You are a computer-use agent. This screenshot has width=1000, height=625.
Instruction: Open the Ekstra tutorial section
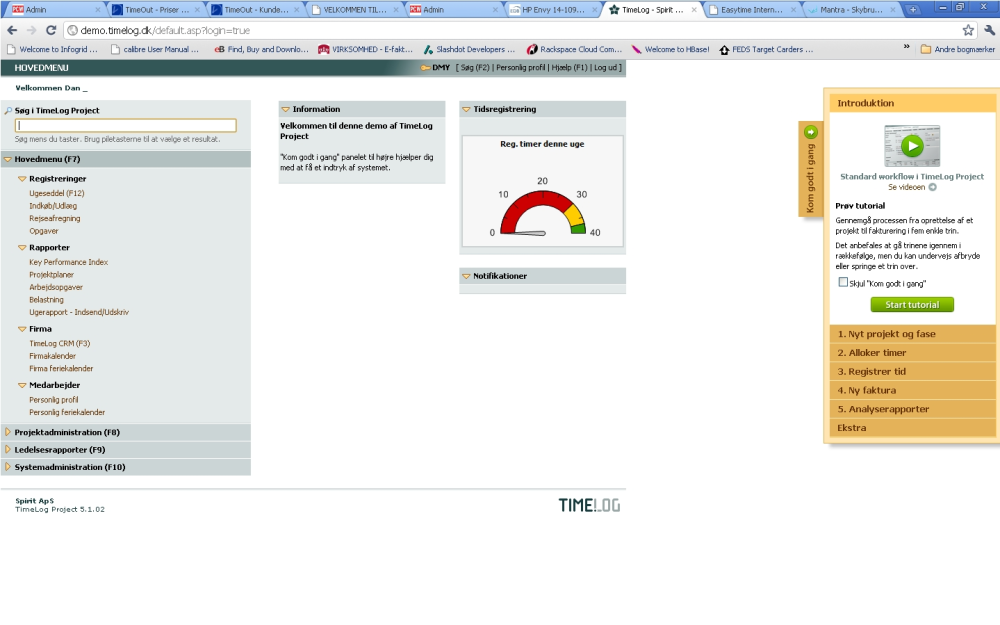[x=912, y=428]
